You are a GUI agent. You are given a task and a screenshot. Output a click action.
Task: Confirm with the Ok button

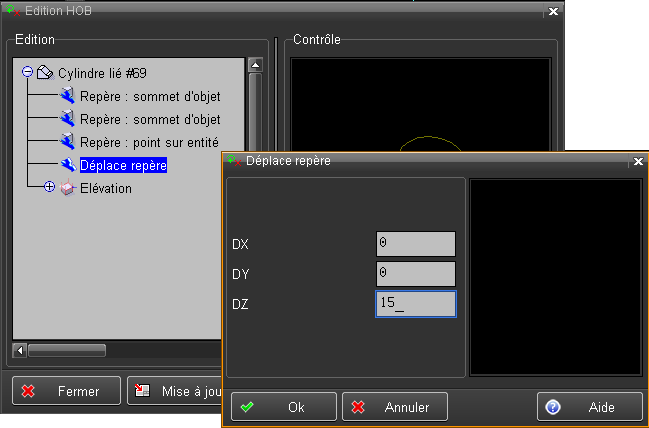(x=284, y=407)
